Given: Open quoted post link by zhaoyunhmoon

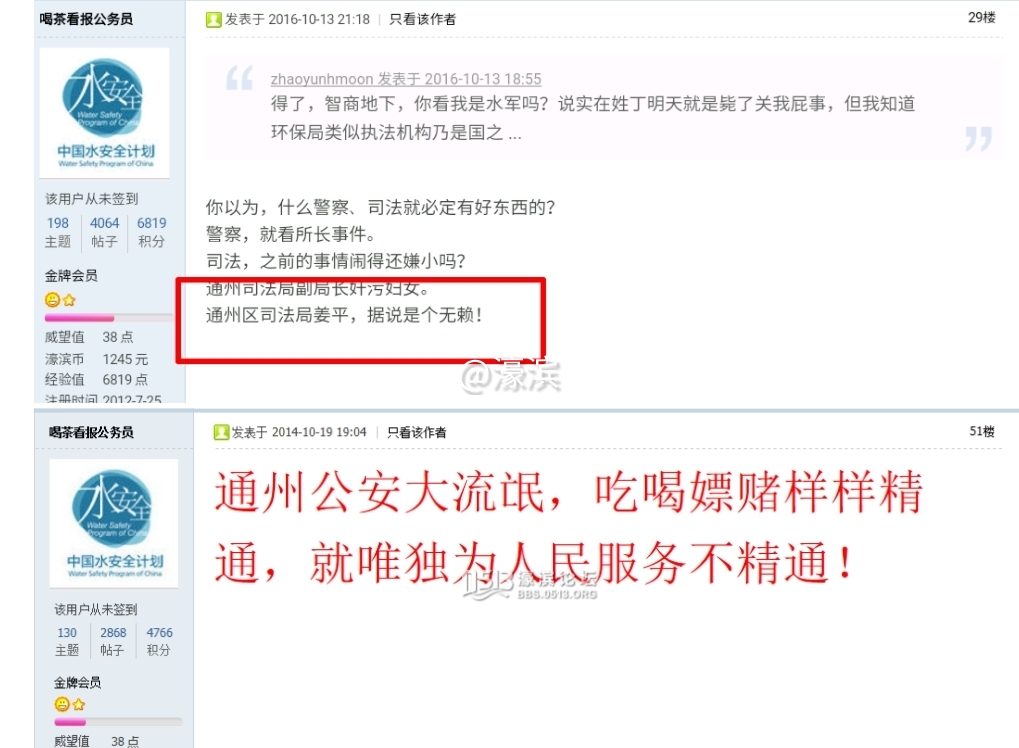Looking at the screenshot, I should click(x=406, y=79).
